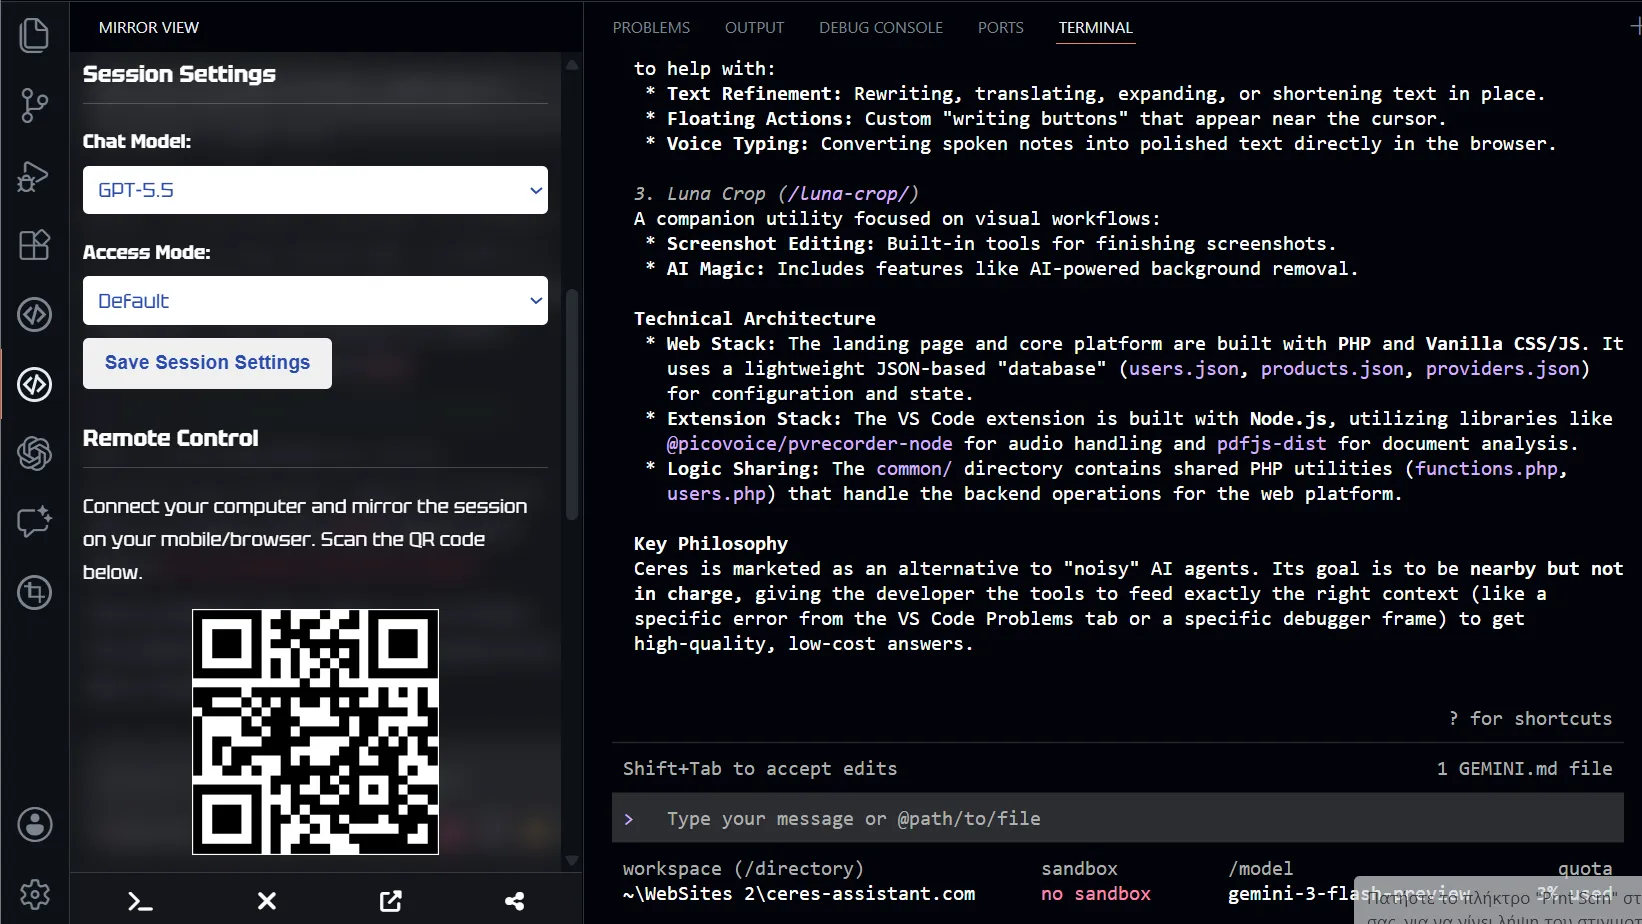Switch to the PROBLEMS tab
Screen dimensions: 1642x924
(651, 28)
